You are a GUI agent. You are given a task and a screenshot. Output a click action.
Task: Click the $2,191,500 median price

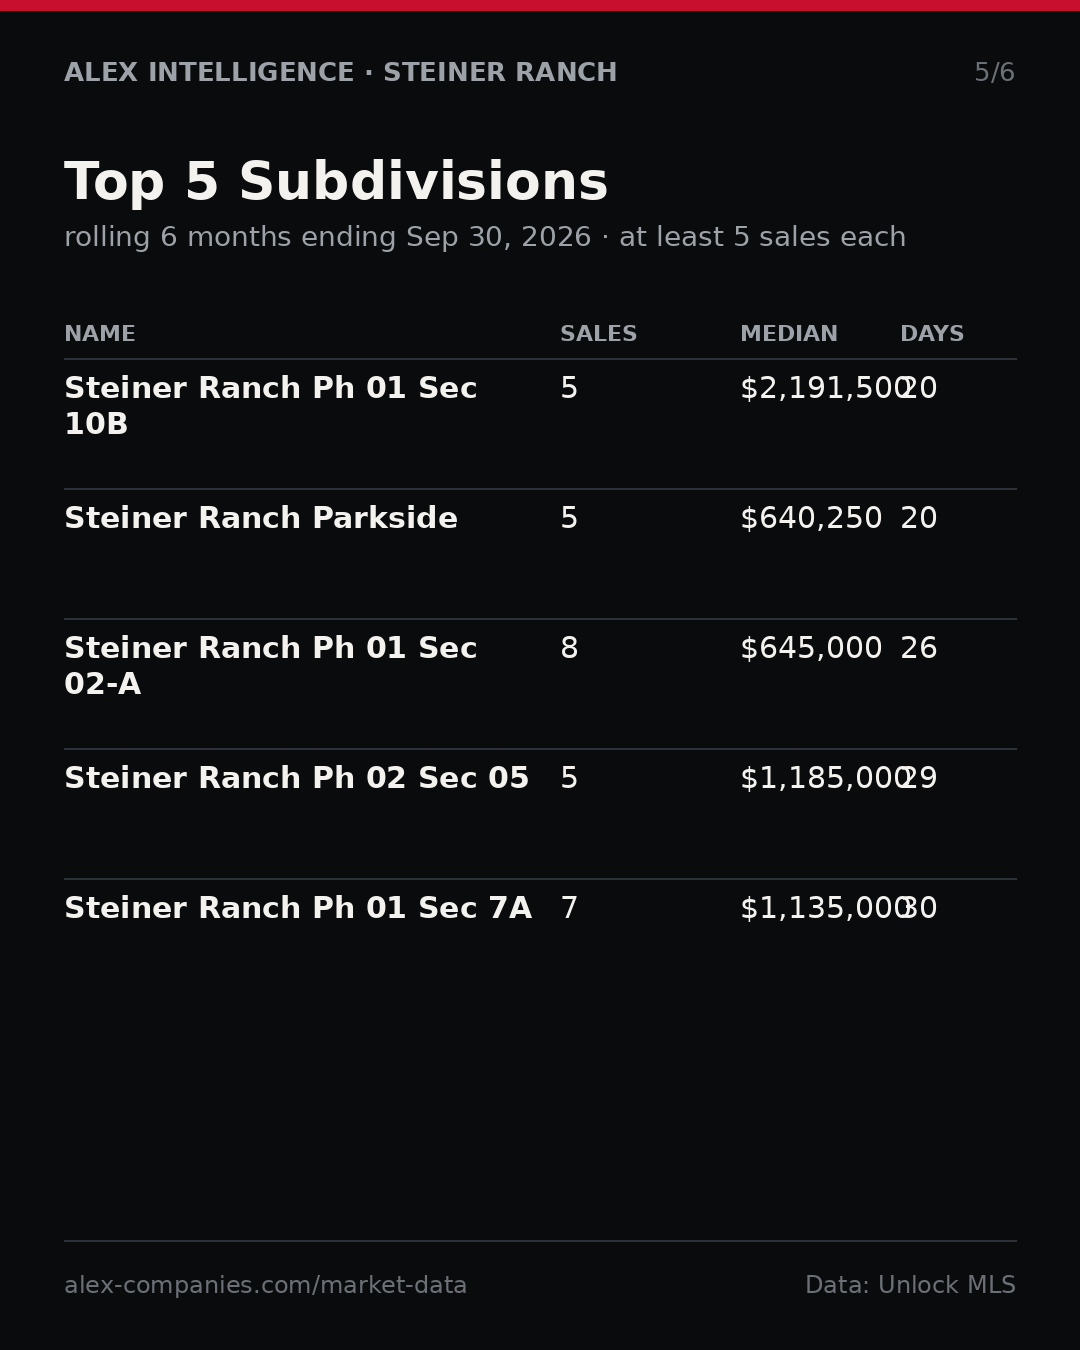point(826,390)
